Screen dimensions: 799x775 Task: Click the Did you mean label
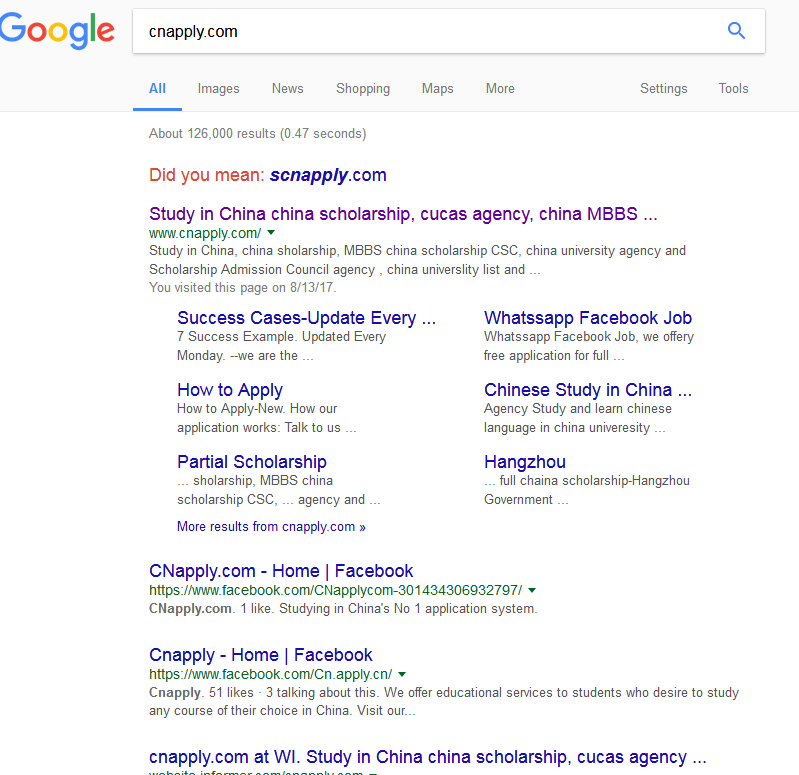[x=206, y=175]
